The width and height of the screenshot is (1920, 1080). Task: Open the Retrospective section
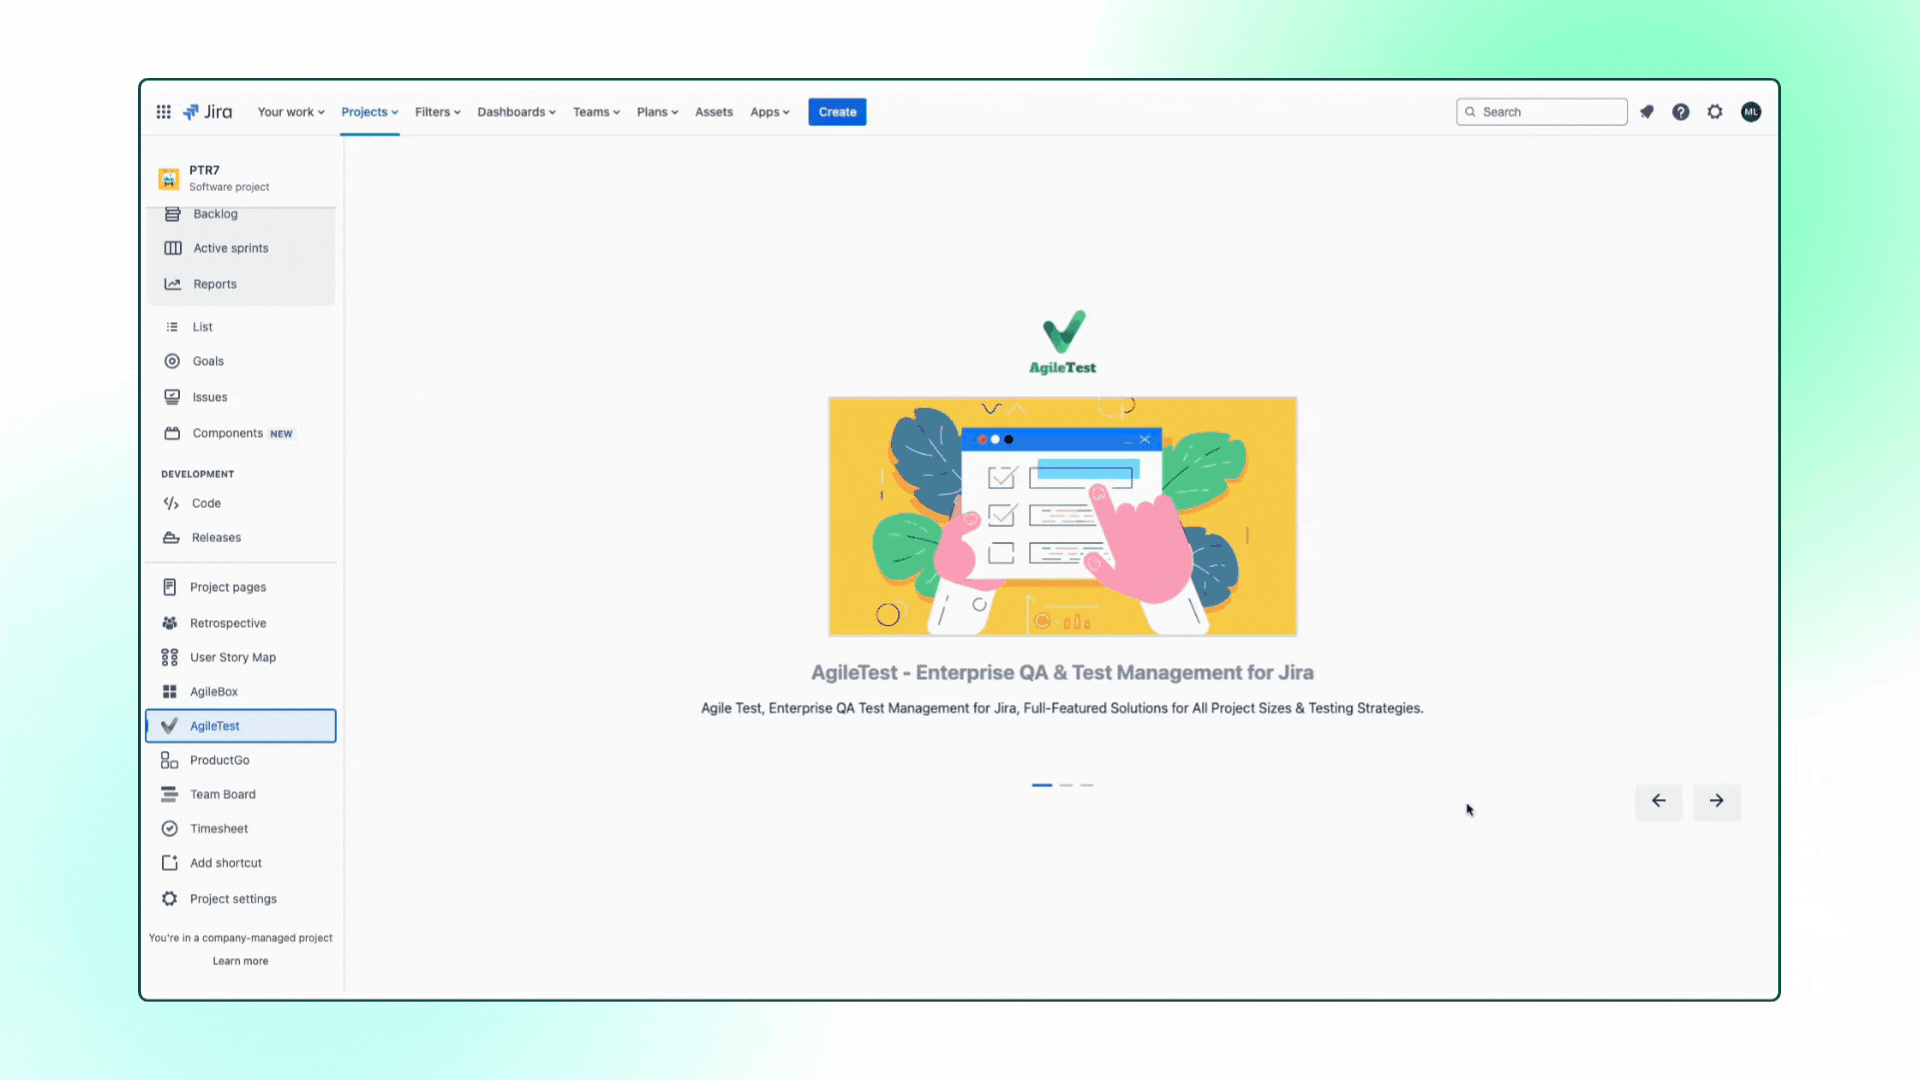[x=228, y=622]
